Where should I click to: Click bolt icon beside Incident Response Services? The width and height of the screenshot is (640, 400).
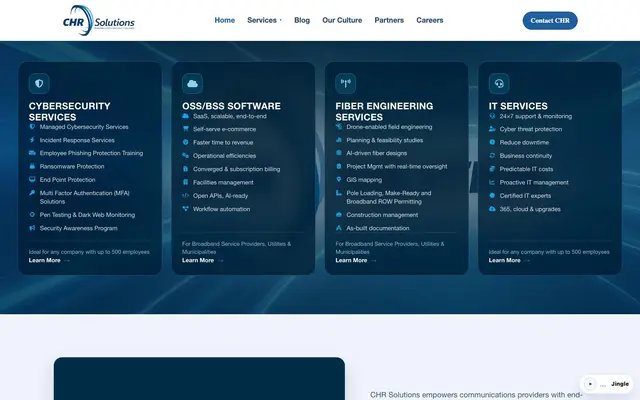32,140
